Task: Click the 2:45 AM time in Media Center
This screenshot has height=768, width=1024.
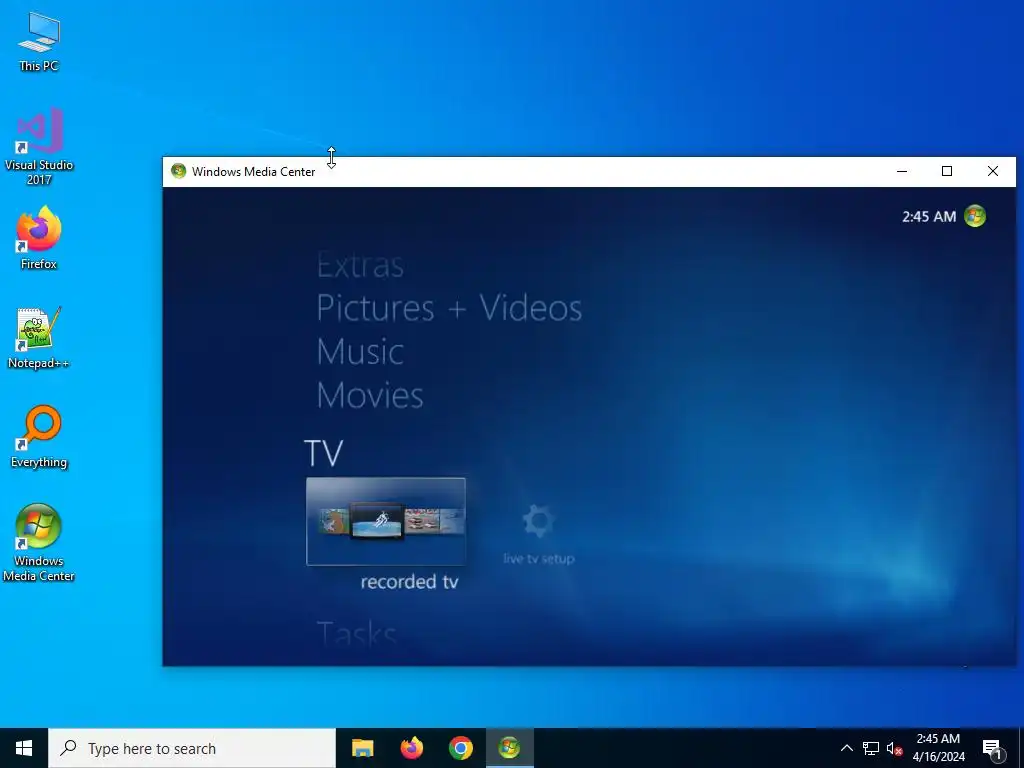Action: [929, 216]
